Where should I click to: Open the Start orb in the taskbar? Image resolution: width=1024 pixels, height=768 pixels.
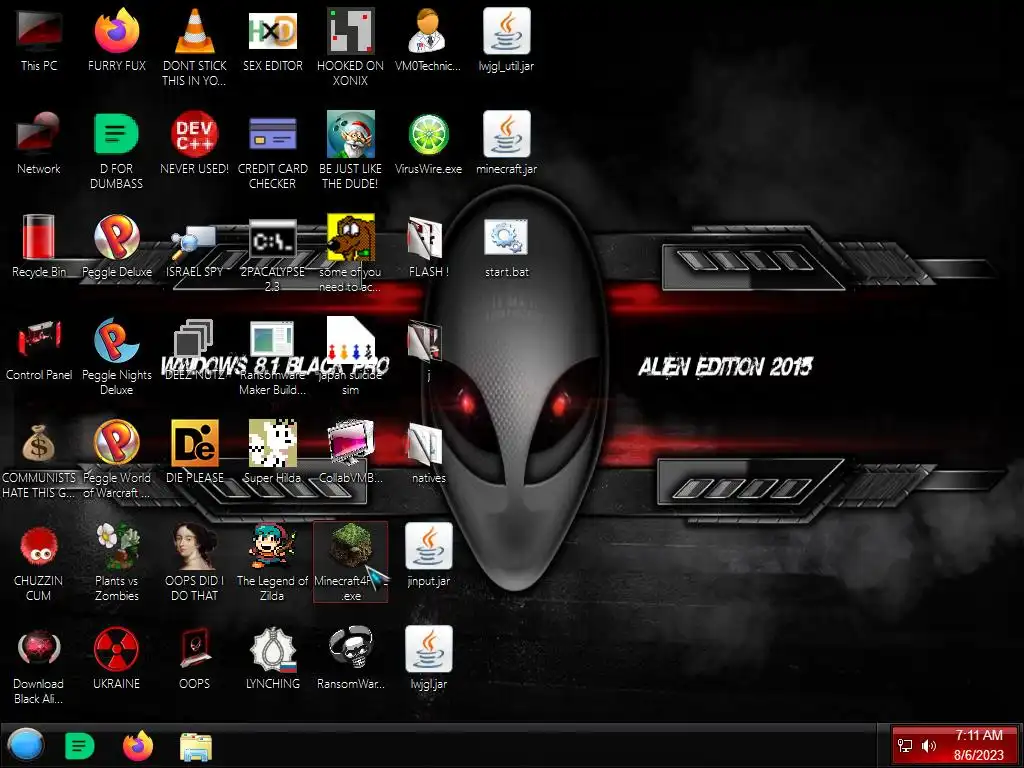[x=25, y=746]
